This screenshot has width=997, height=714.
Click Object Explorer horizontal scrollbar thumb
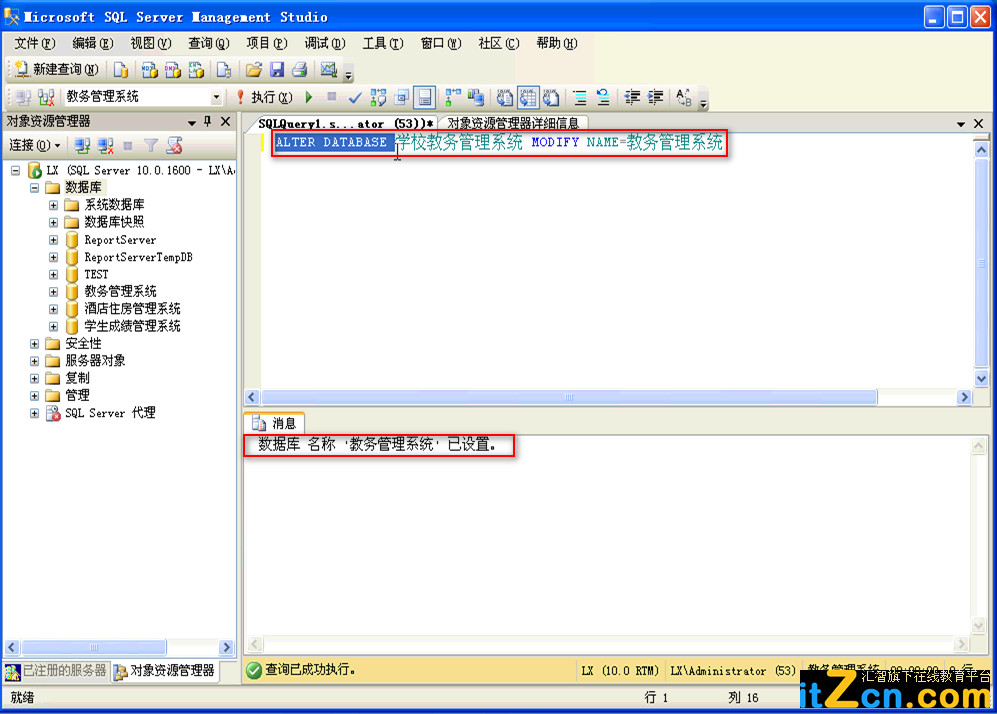pos(94,647)
